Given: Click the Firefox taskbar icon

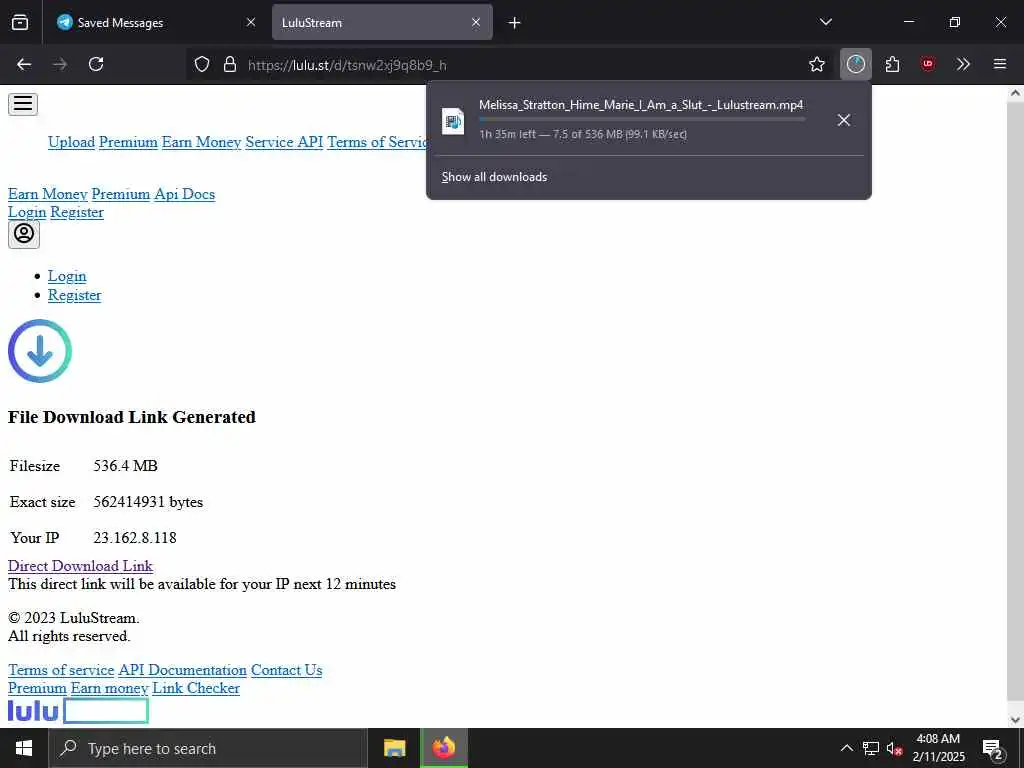Looking at the screenshot, I should pos(443,748).
